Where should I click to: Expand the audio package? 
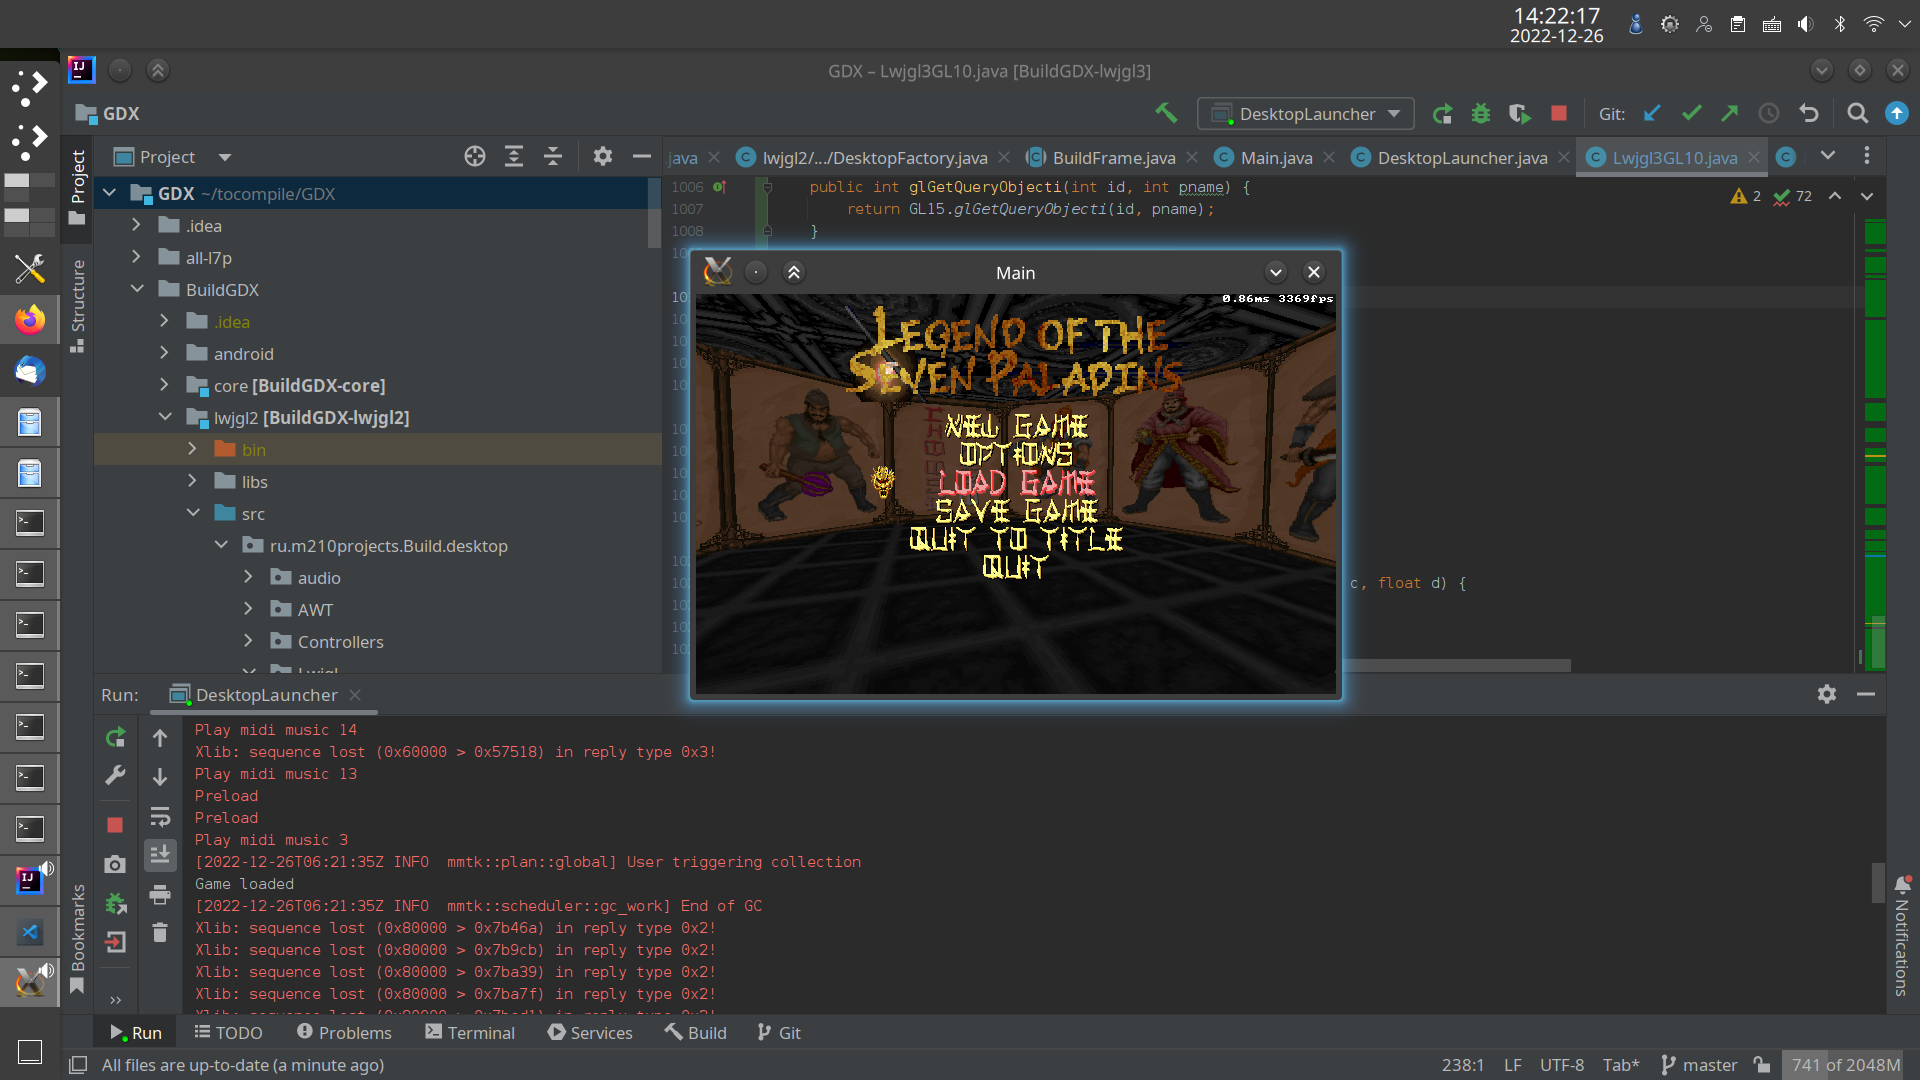[x=249, y=578]
